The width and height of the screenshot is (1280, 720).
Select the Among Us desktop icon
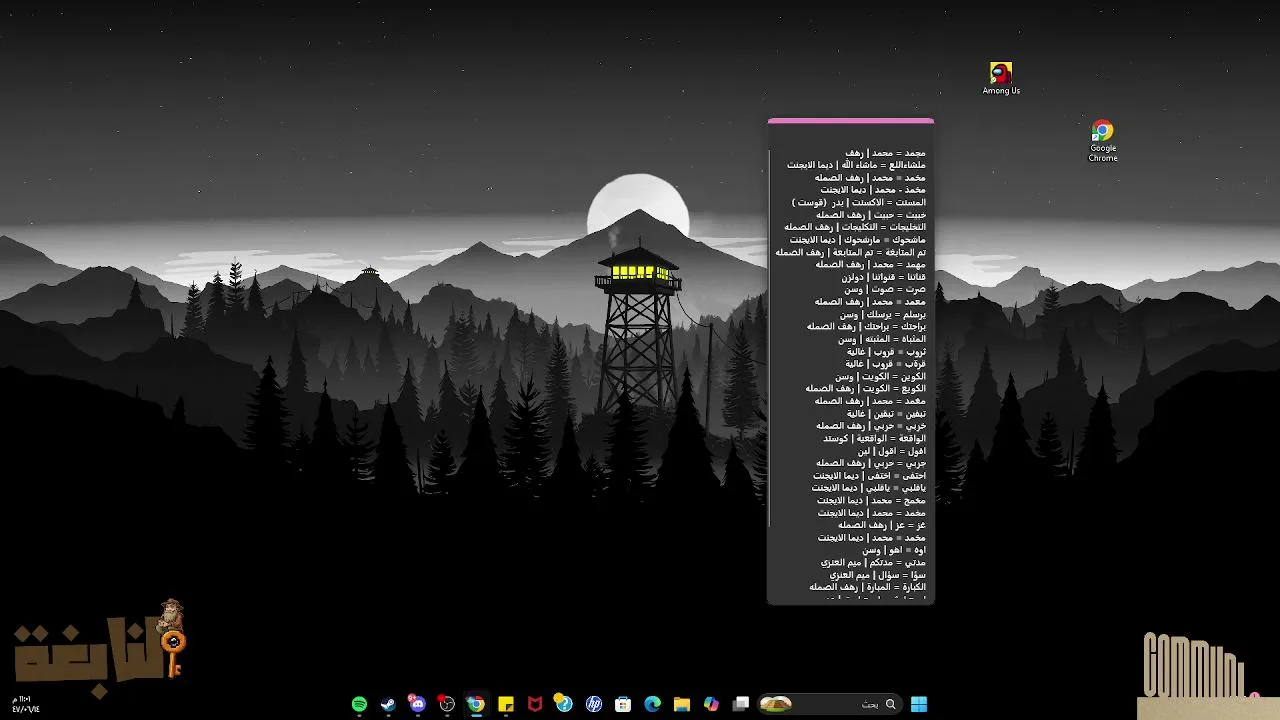coord(1001,78)
